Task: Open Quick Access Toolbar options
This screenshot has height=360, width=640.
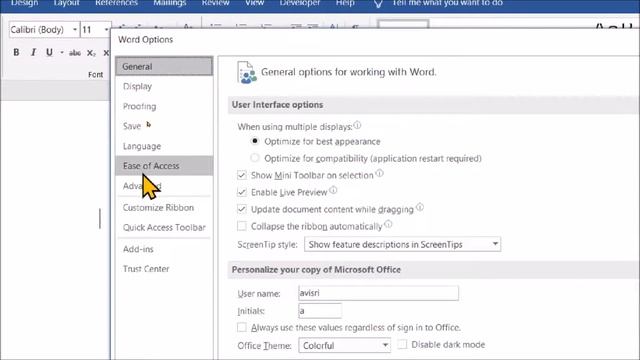Action: 164,227
